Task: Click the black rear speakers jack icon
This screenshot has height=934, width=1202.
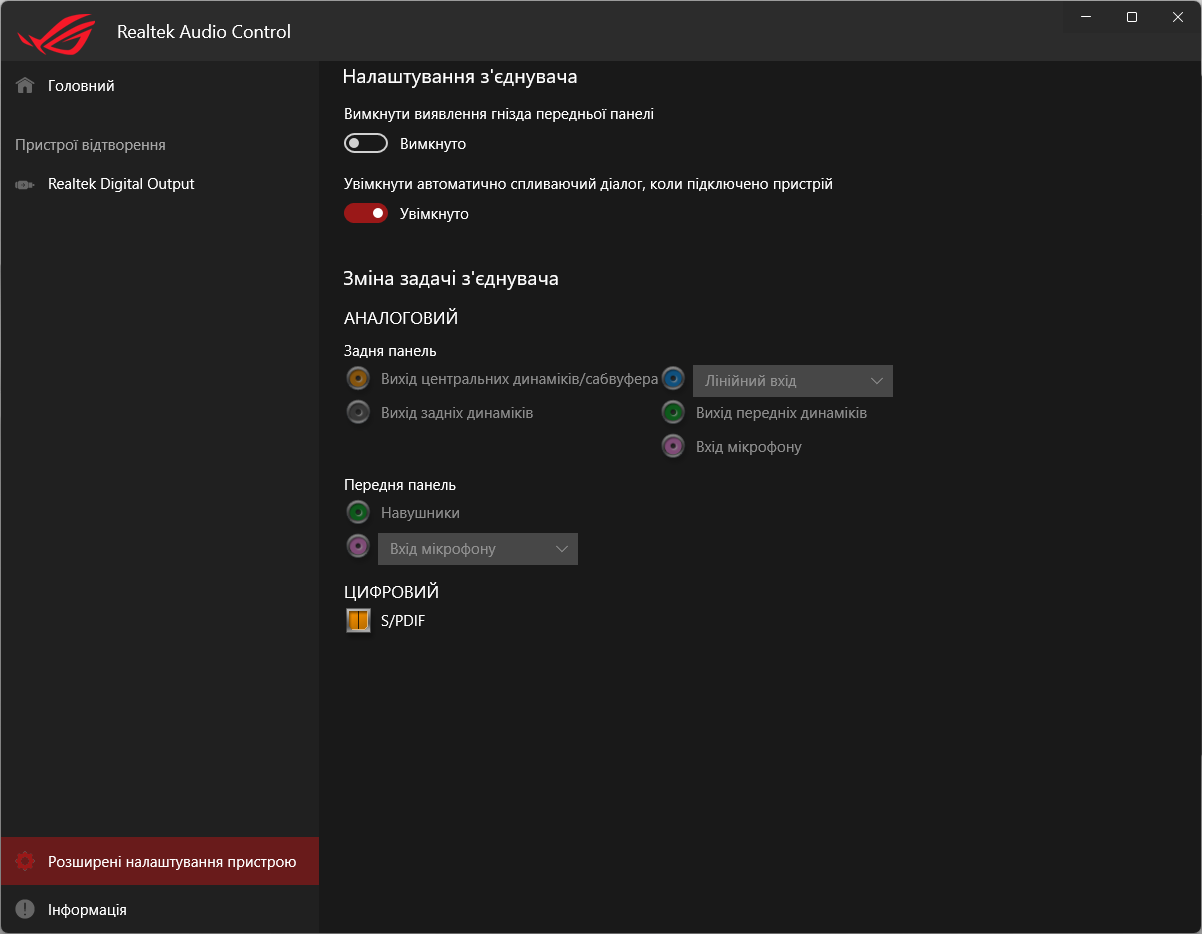Action: click(x=358, y=412)
